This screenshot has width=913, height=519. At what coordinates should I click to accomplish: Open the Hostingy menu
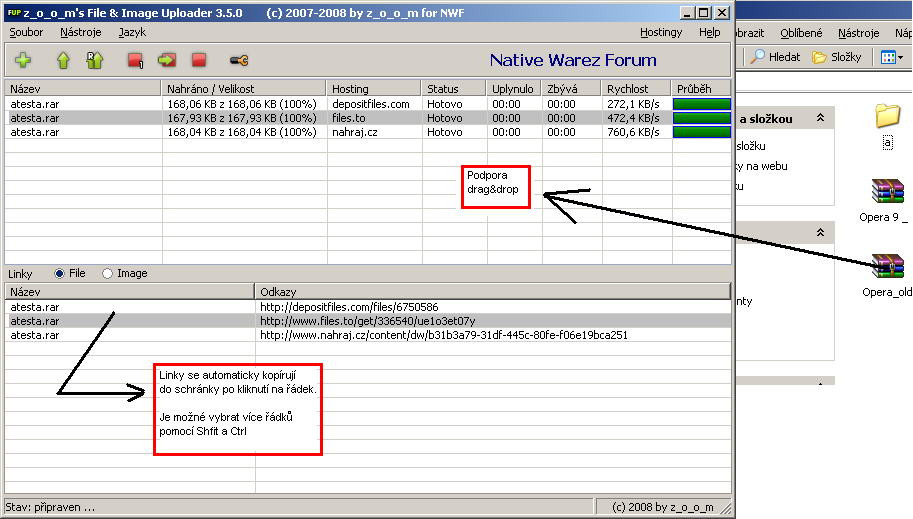[x=661, y=32]
